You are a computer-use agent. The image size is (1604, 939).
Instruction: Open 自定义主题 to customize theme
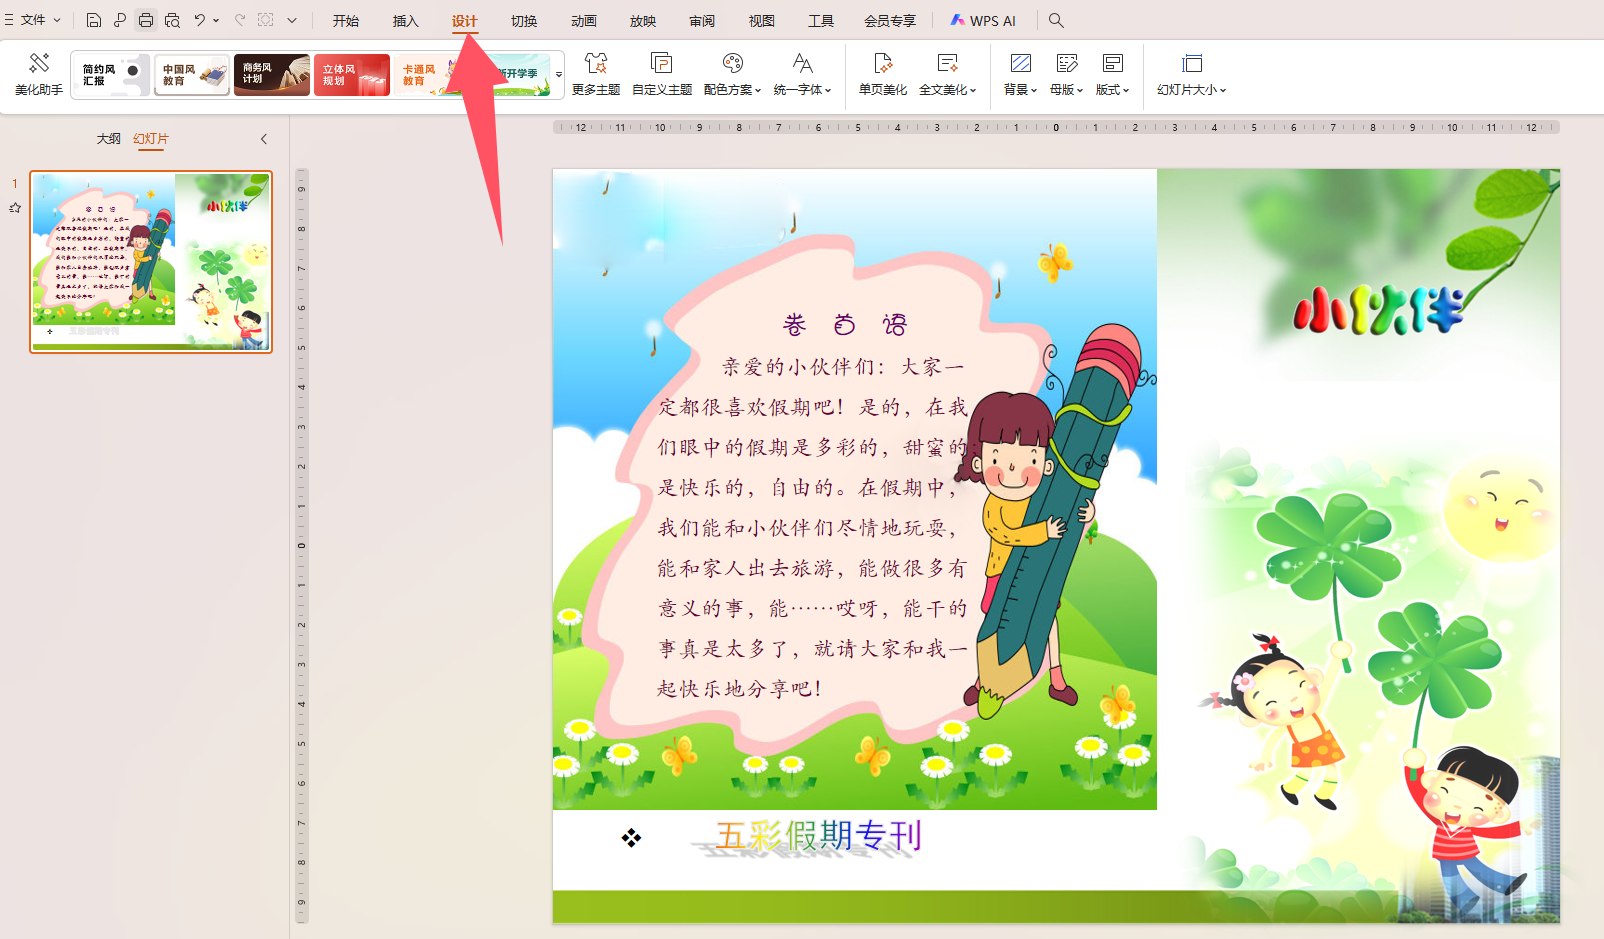point(661,73)
